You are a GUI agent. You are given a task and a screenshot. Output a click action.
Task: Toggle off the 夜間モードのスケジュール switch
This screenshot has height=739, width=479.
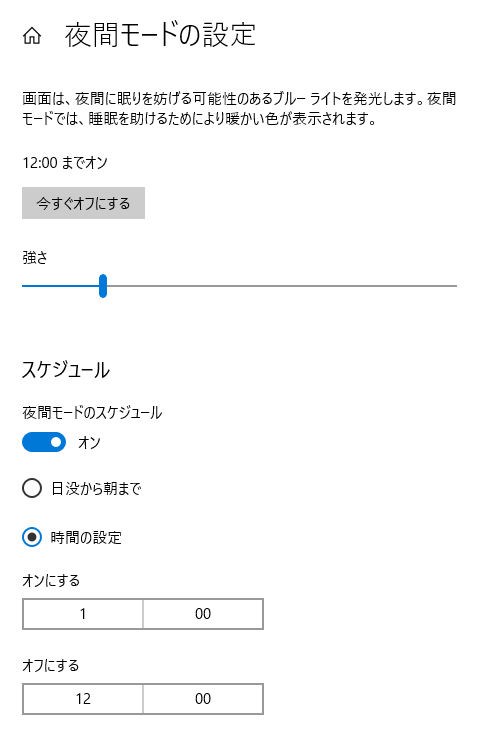pos(44,442)
